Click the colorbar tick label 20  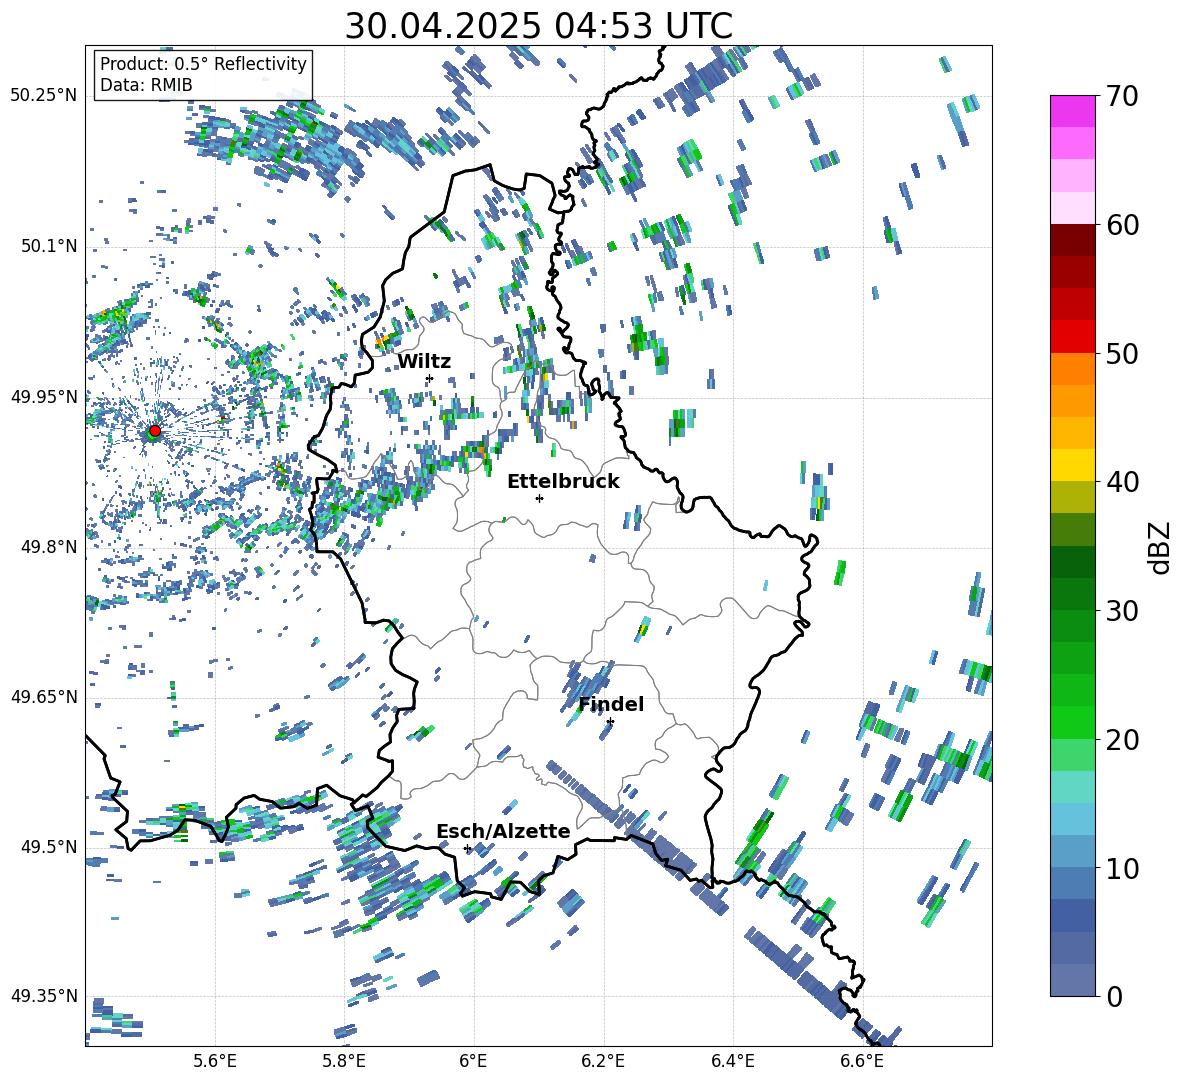[1121, 740]
